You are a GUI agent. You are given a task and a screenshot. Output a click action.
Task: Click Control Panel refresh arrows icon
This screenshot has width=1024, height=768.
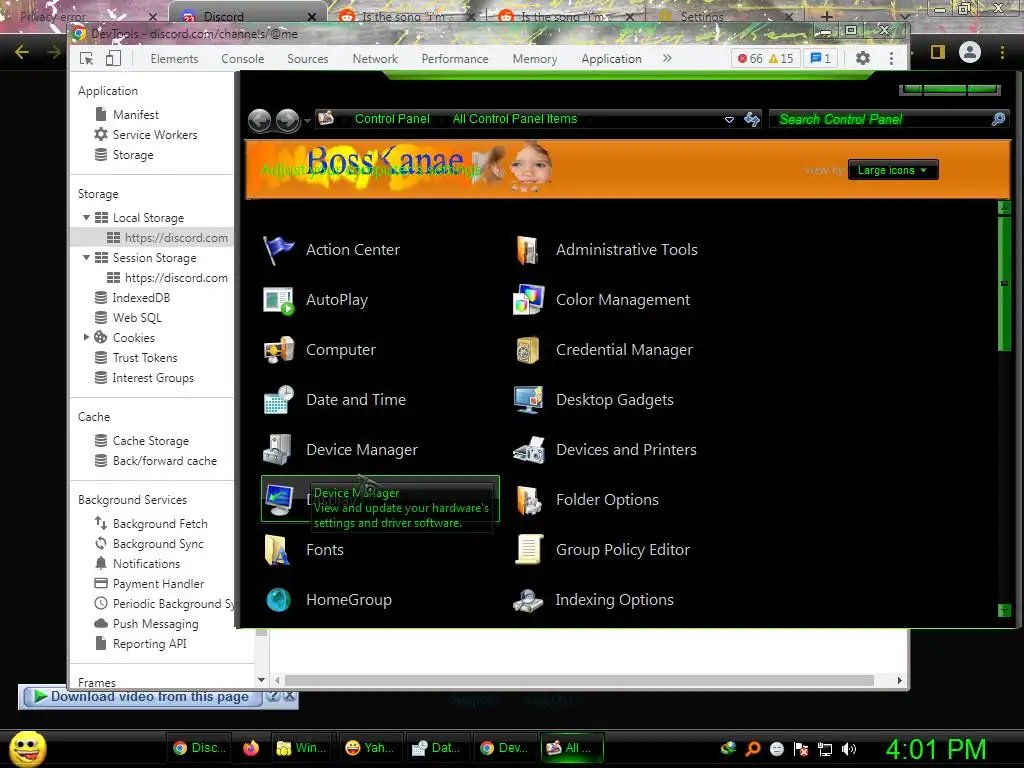[752, 120]
